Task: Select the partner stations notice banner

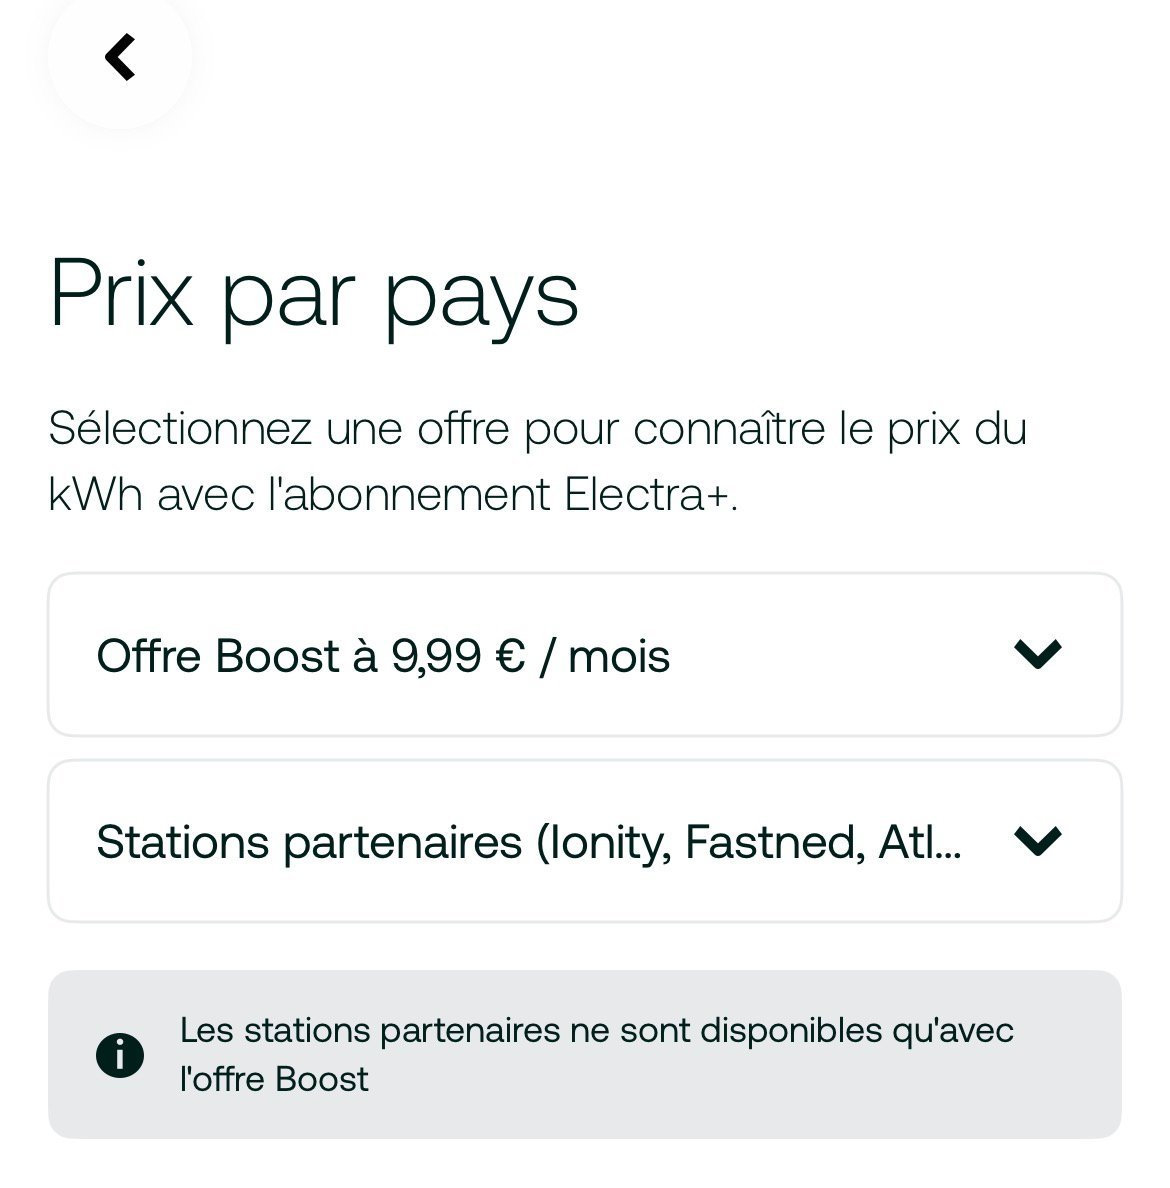Action: [584, 1054]
